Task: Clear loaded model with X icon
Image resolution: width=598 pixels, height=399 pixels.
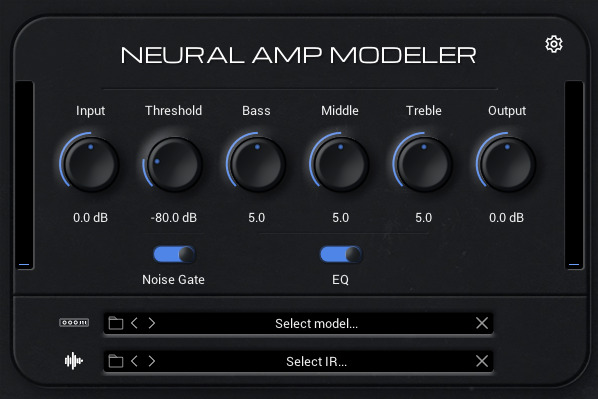Action: 482,323
